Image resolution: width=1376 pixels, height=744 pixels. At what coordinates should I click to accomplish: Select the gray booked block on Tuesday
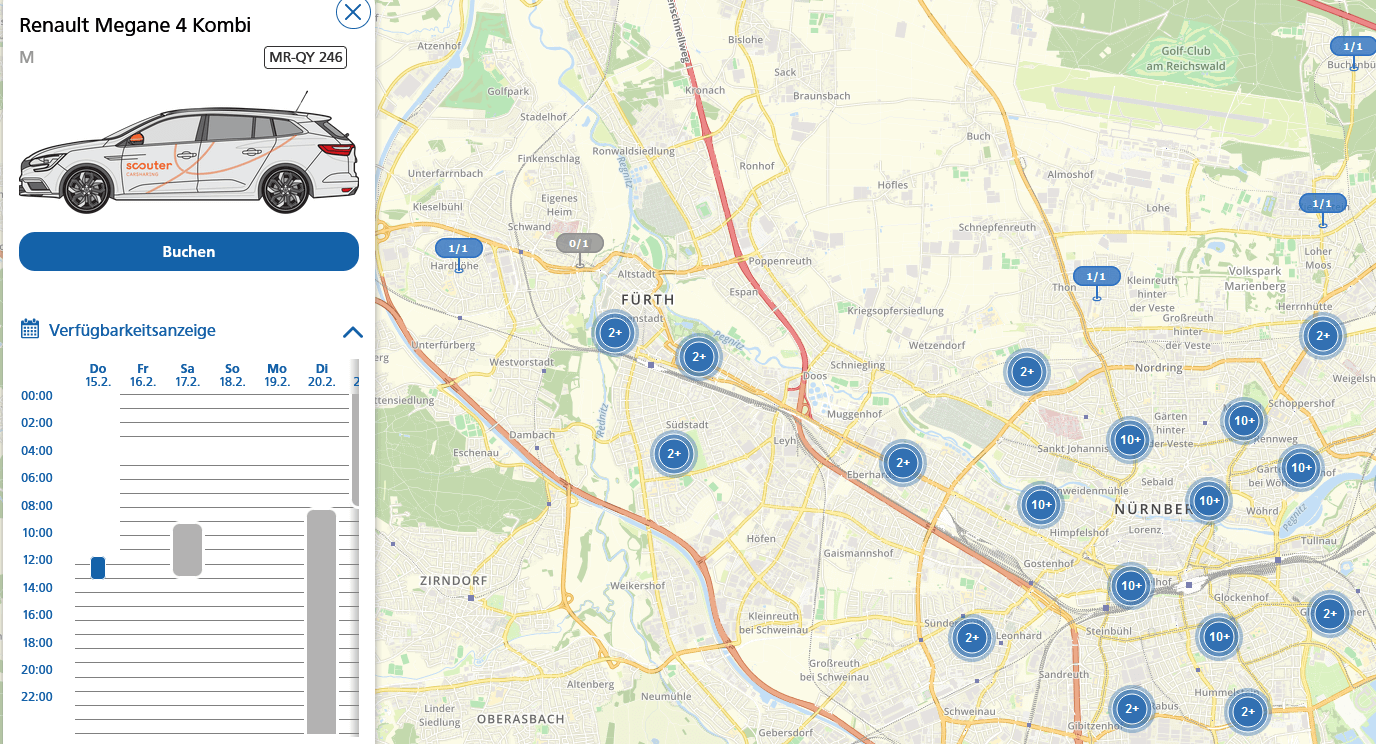[321, 622]
